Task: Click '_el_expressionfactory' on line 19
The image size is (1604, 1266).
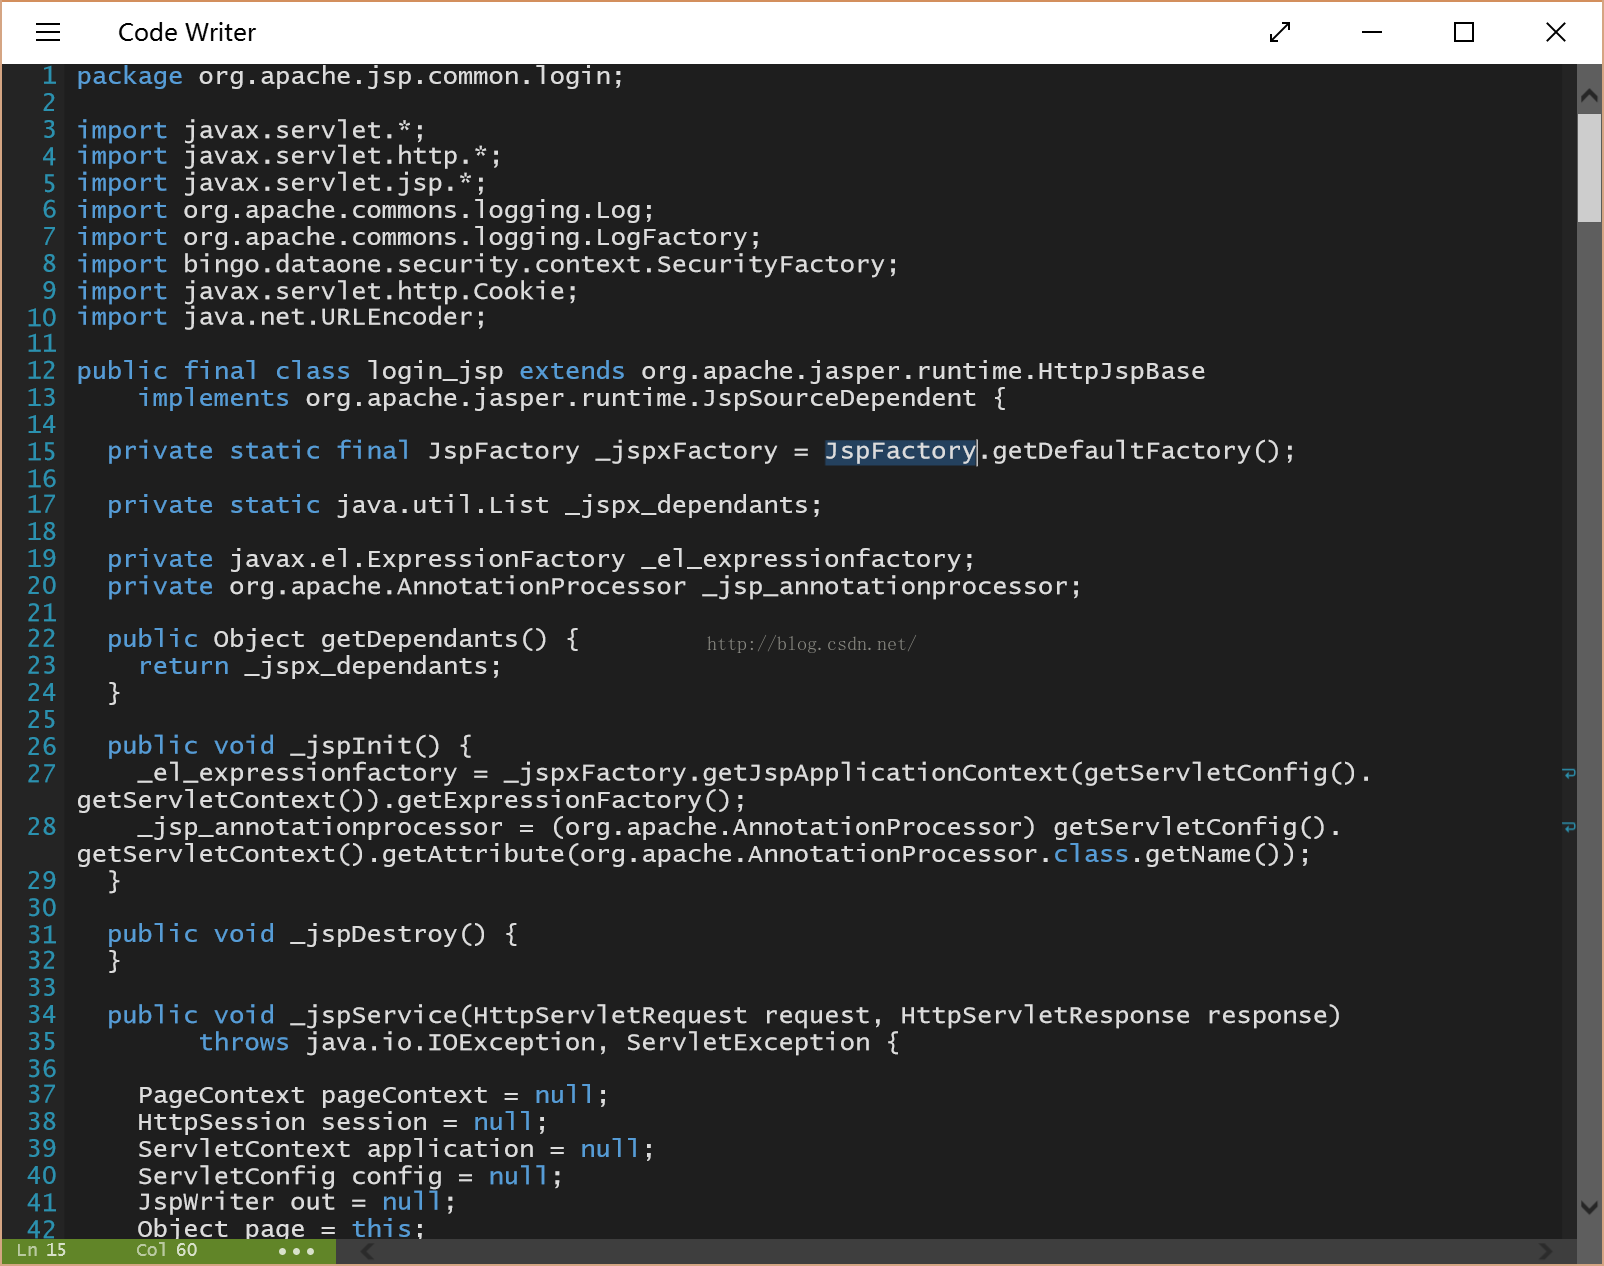Action: 801,560
